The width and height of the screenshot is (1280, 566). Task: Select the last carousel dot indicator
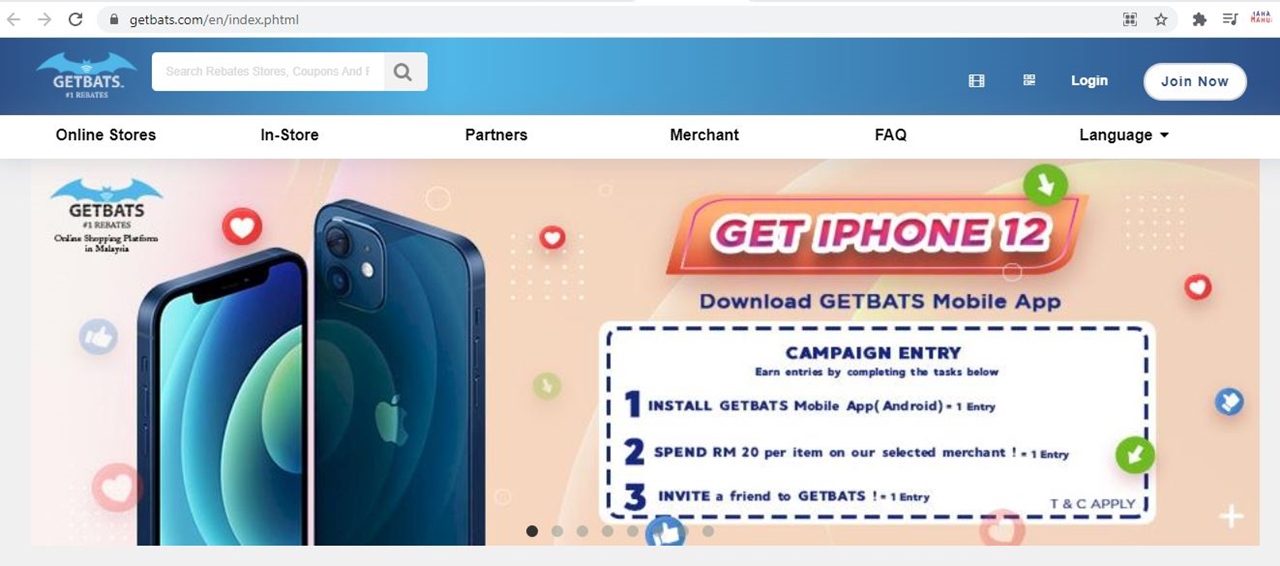(x=708, y=531)
